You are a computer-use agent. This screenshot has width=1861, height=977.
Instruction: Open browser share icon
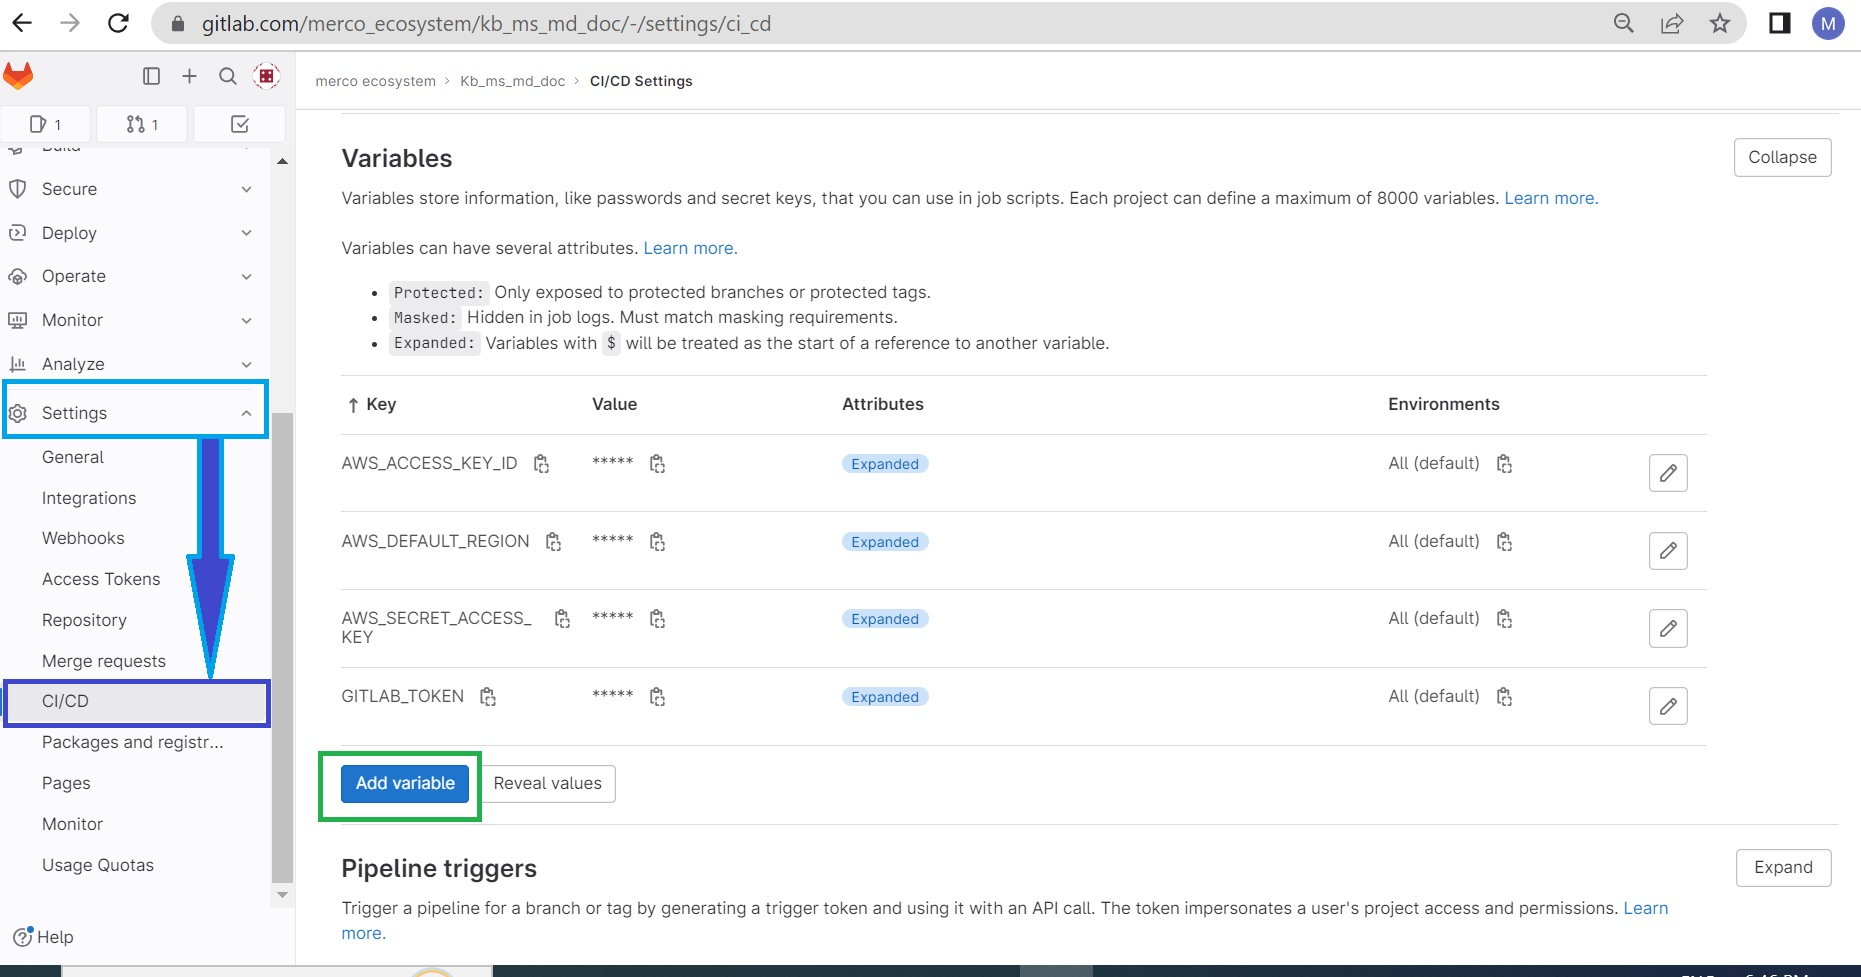coord(1672,23)
